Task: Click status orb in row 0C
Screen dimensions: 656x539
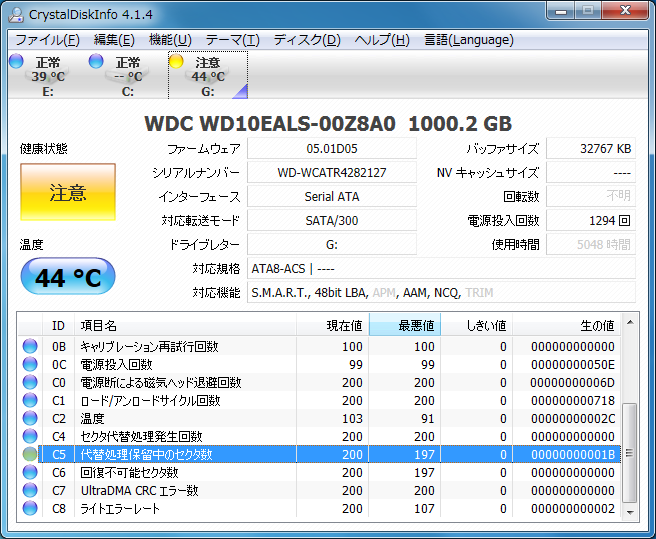Action: [30, 364]
